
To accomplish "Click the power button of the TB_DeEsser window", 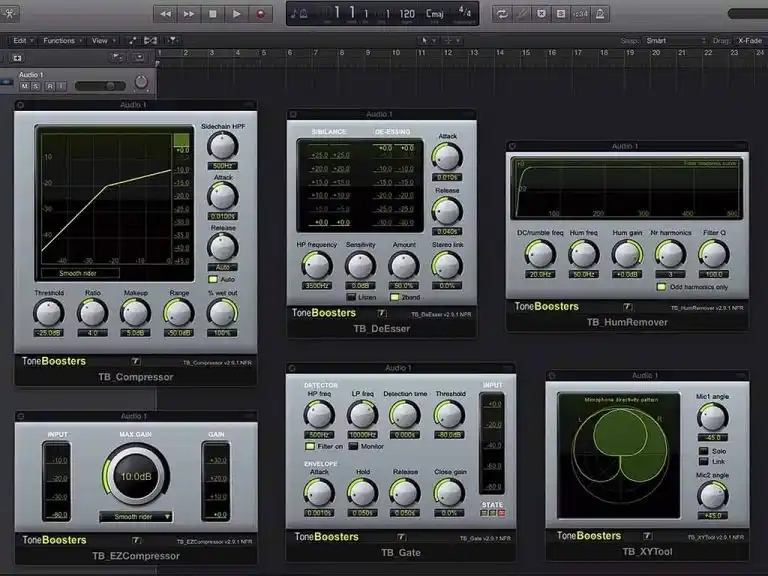I will pos(293,114).
